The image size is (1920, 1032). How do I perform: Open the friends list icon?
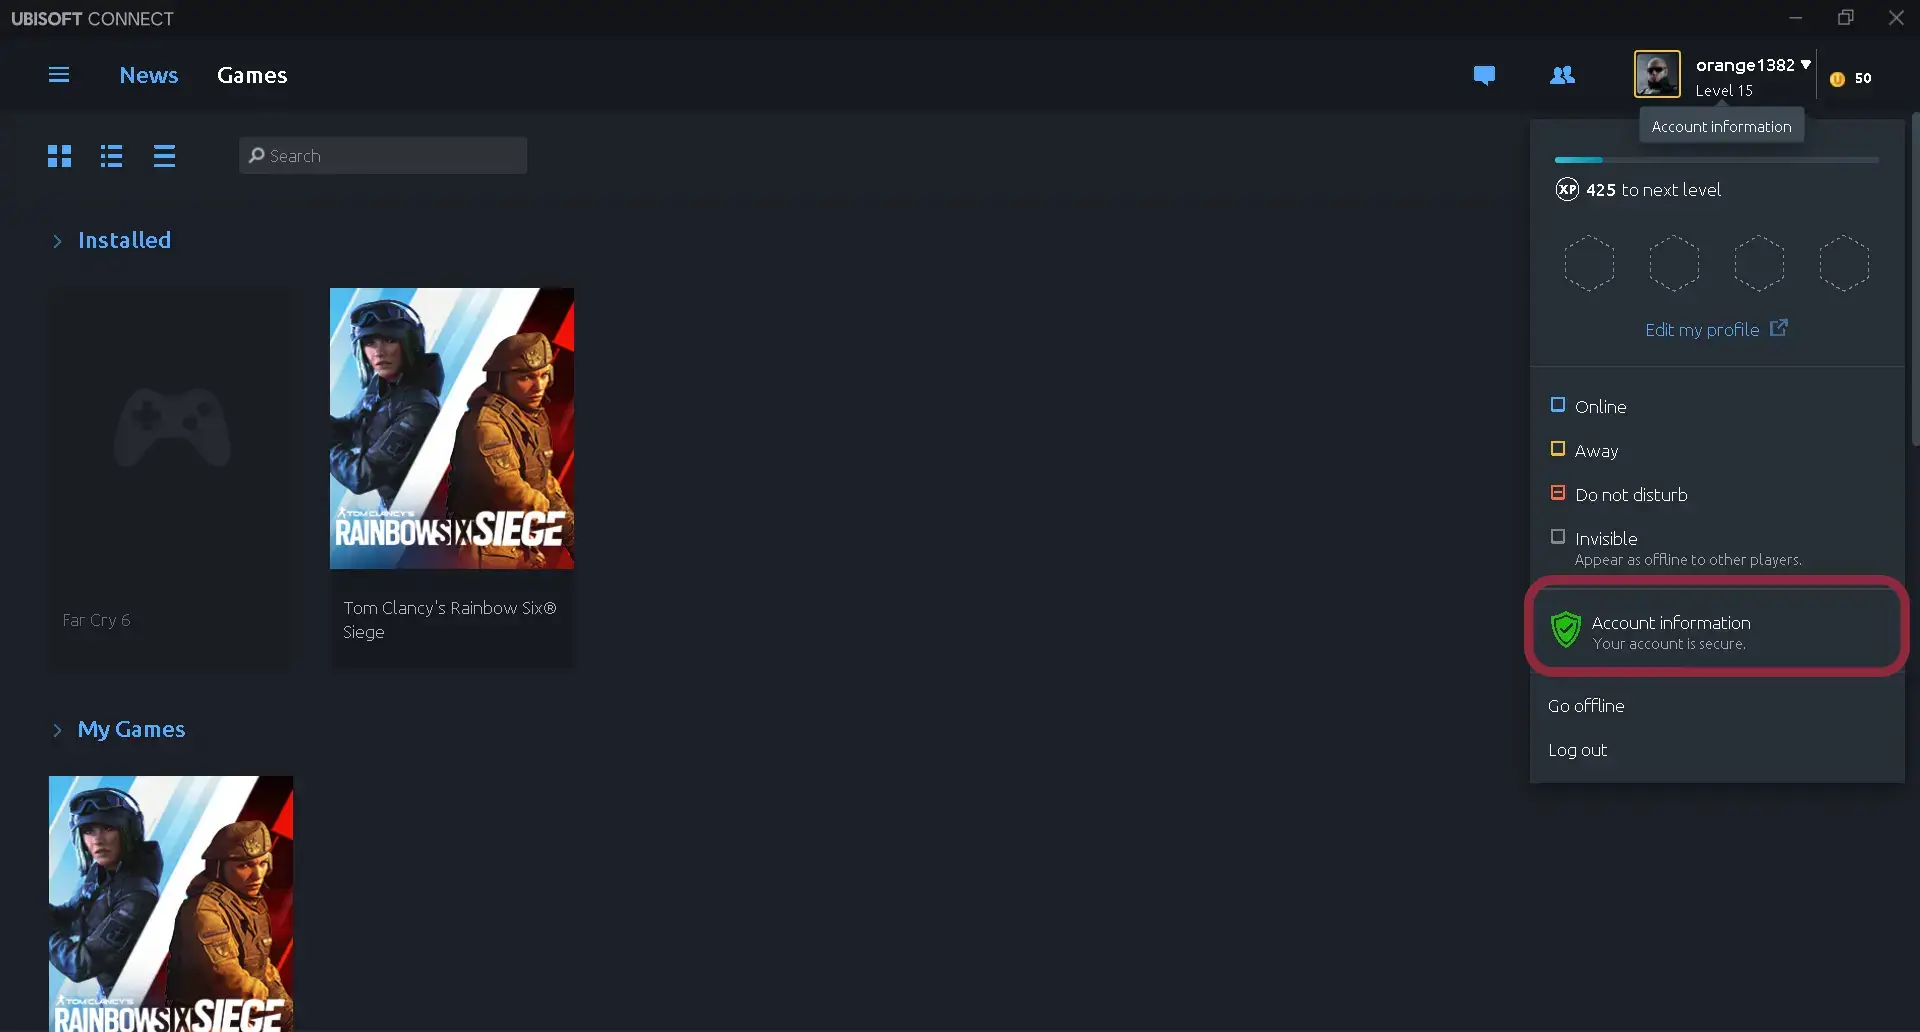click(1562, 75)
